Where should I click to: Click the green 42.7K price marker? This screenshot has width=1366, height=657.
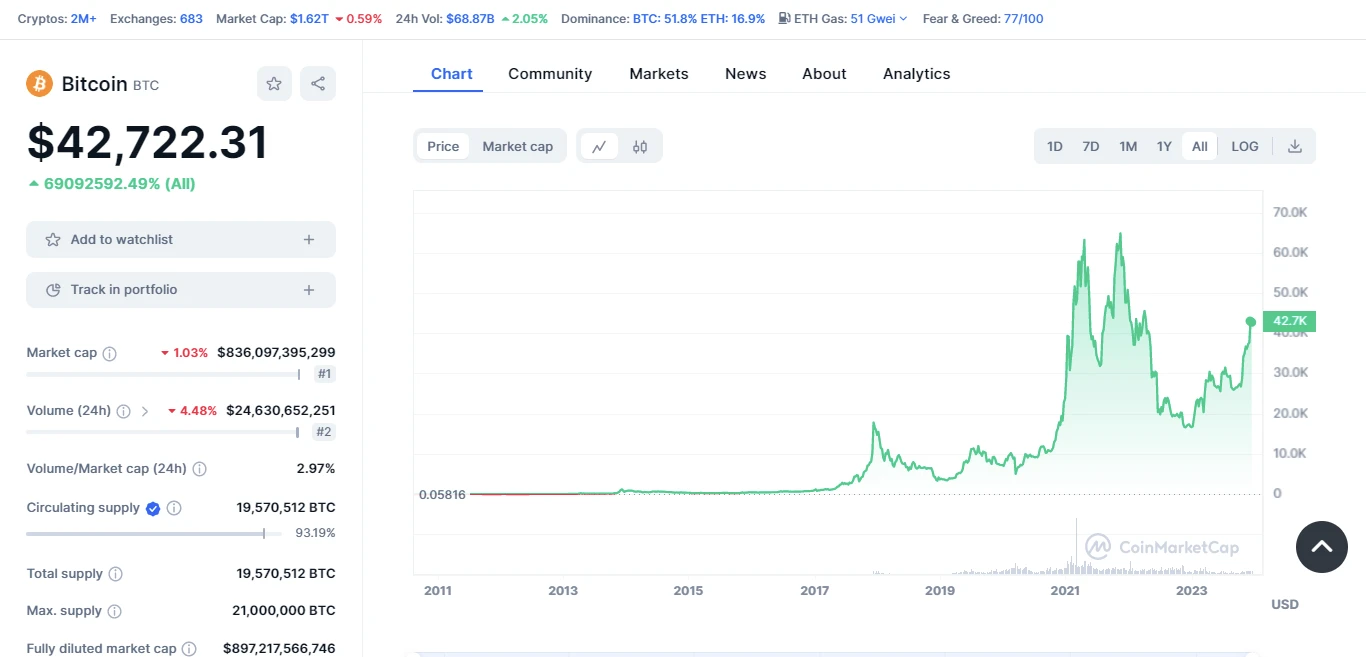pos(1290,321)
